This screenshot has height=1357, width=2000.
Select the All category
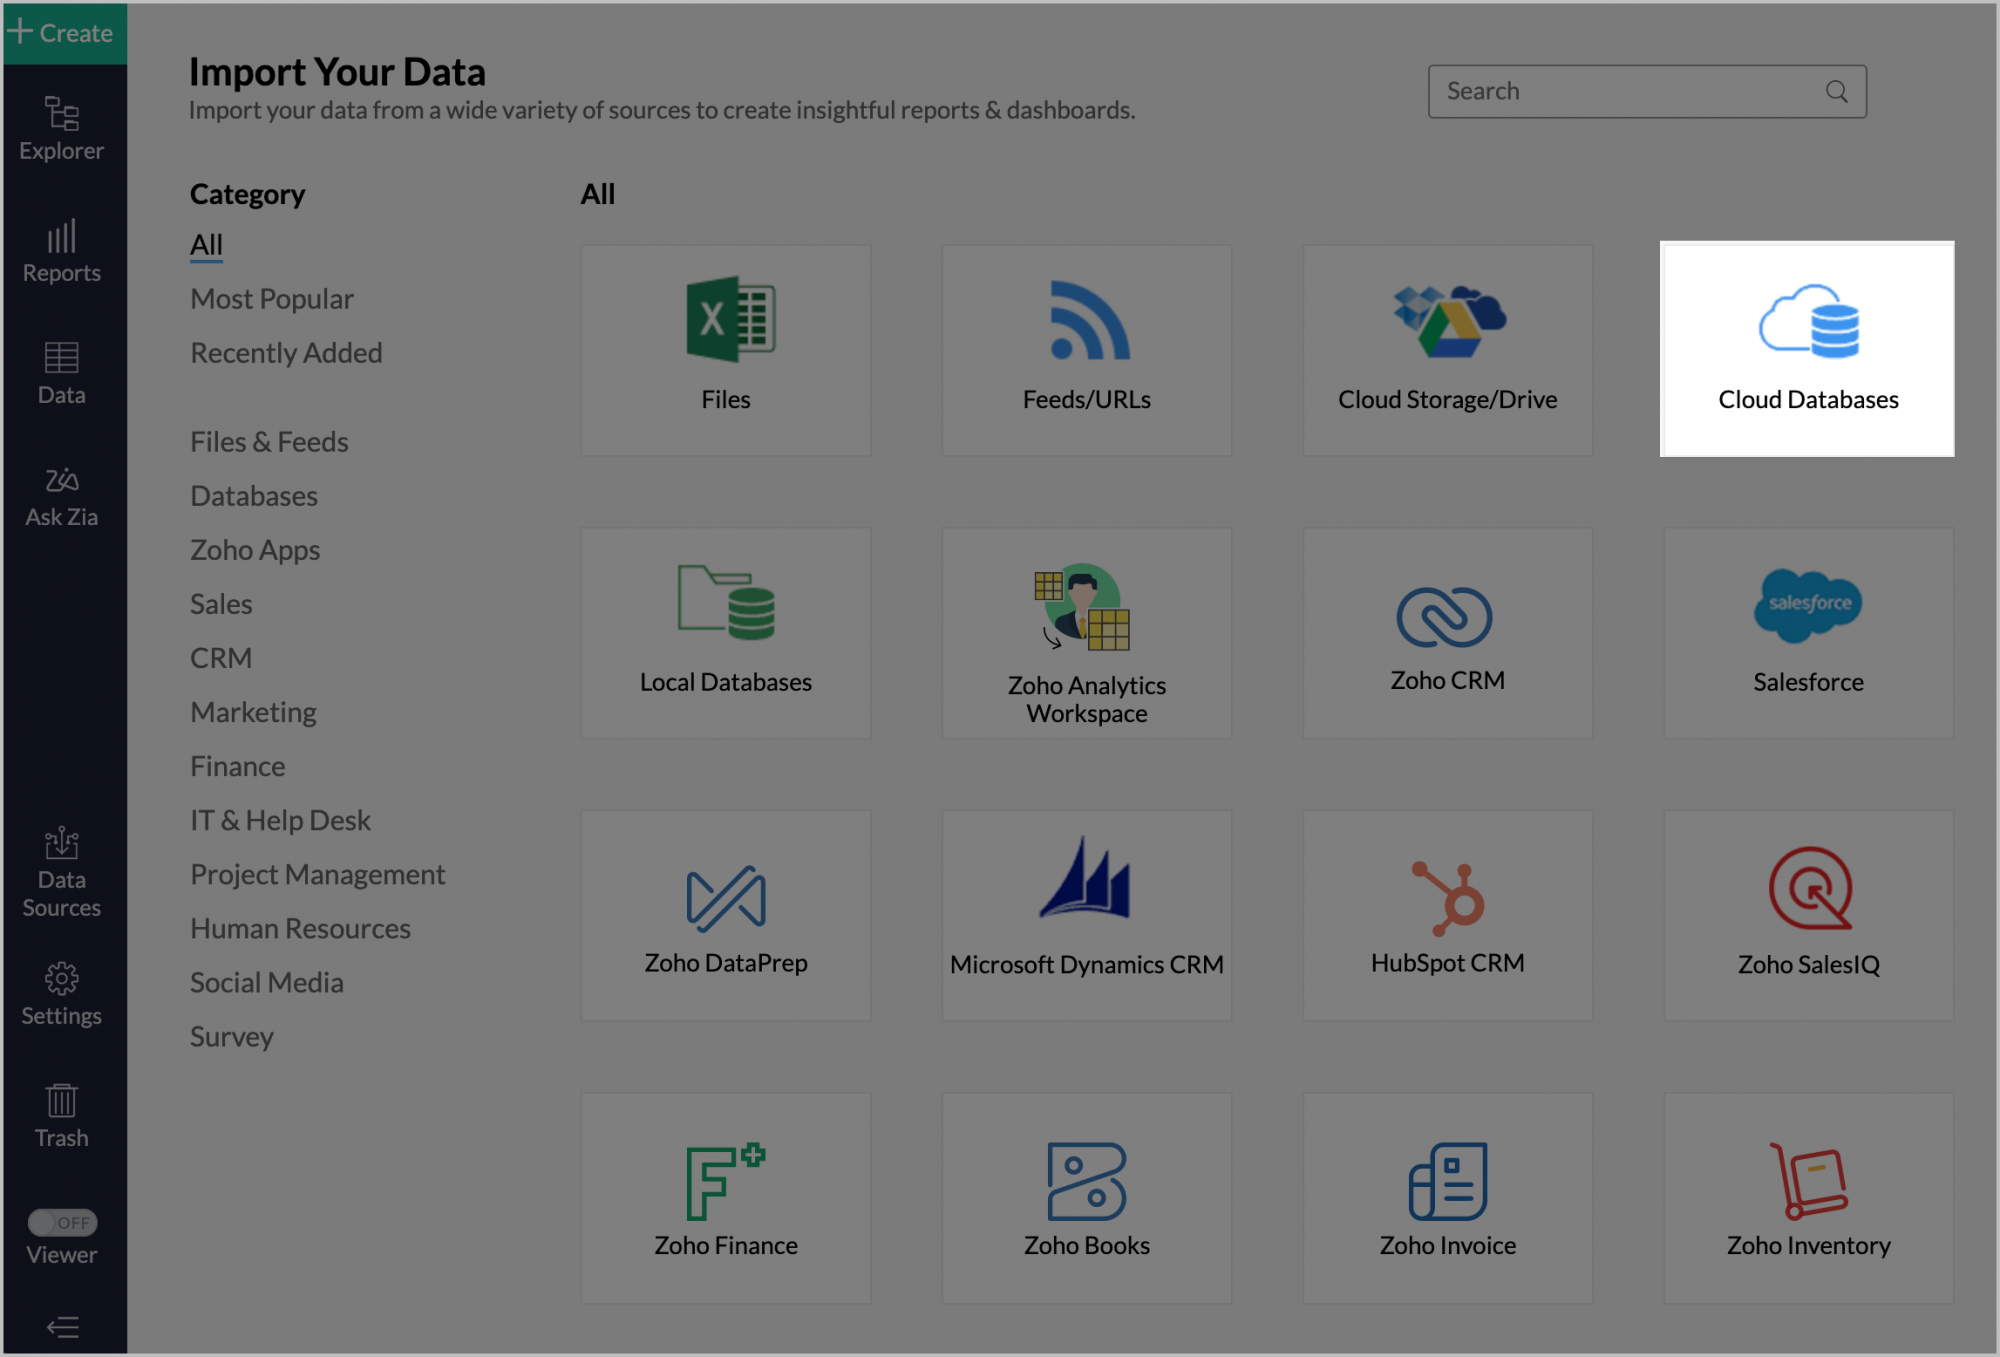point(206,245)
